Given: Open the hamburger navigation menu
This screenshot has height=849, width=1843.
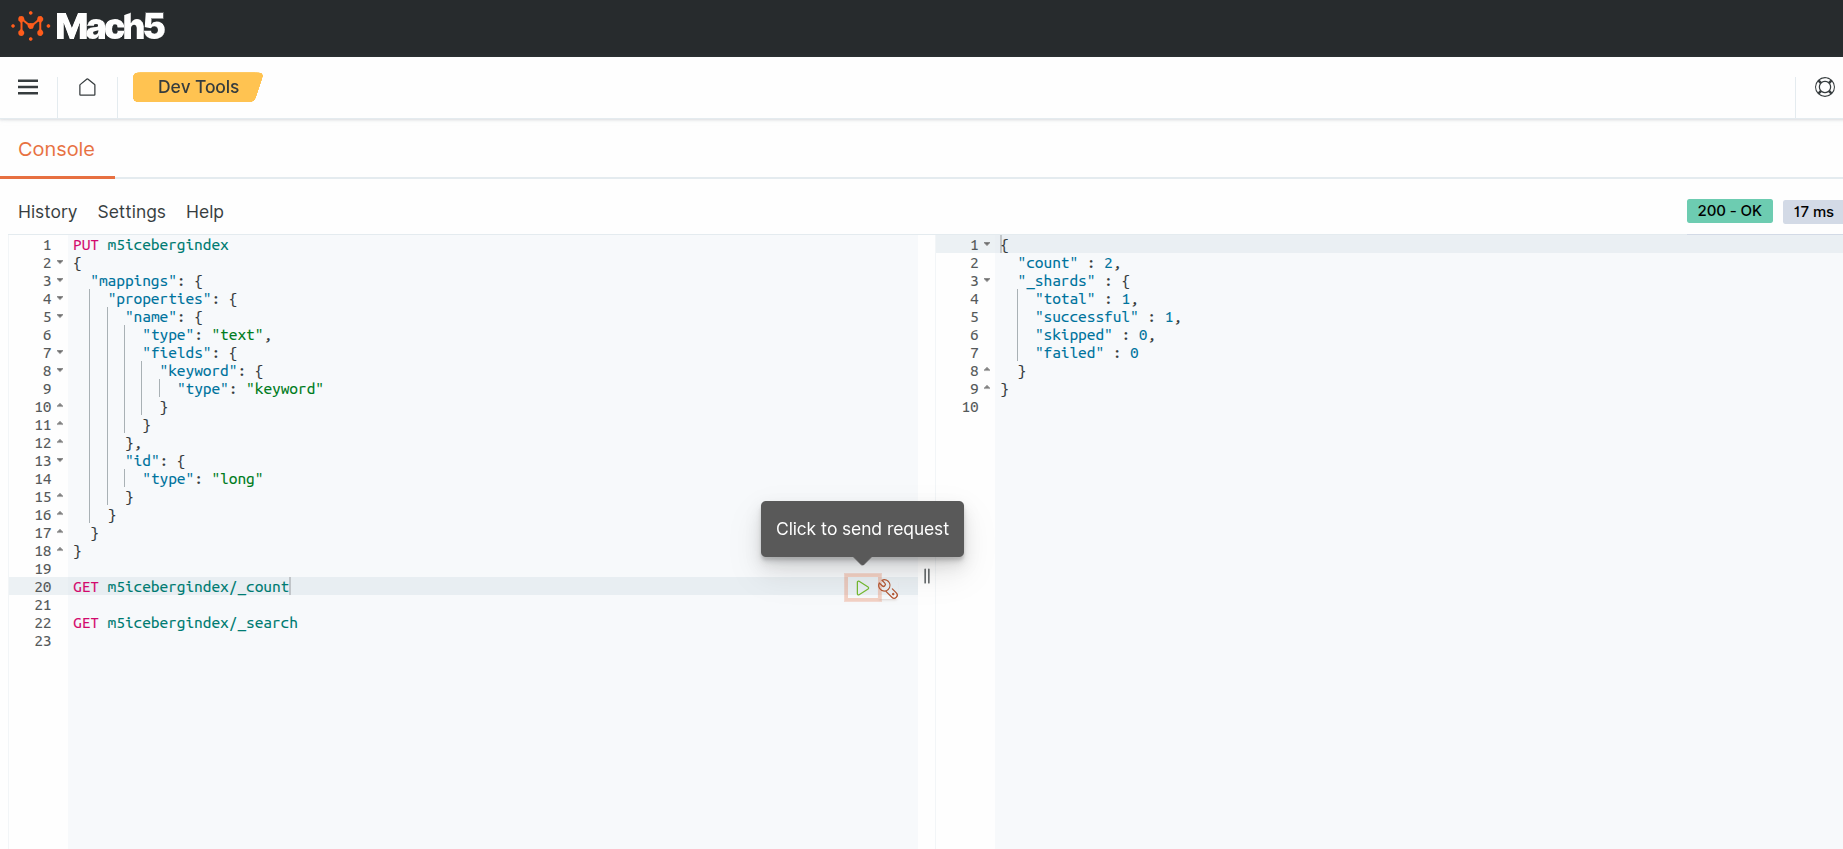Looking at the screenshot, I should pyautogui.click(x=28, y=87).
